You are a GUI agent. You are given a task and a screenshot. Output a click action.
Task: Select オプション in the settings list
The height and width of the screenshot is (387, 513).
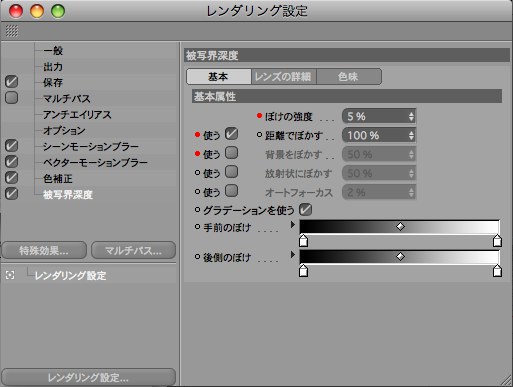click(x=64, y=131)
